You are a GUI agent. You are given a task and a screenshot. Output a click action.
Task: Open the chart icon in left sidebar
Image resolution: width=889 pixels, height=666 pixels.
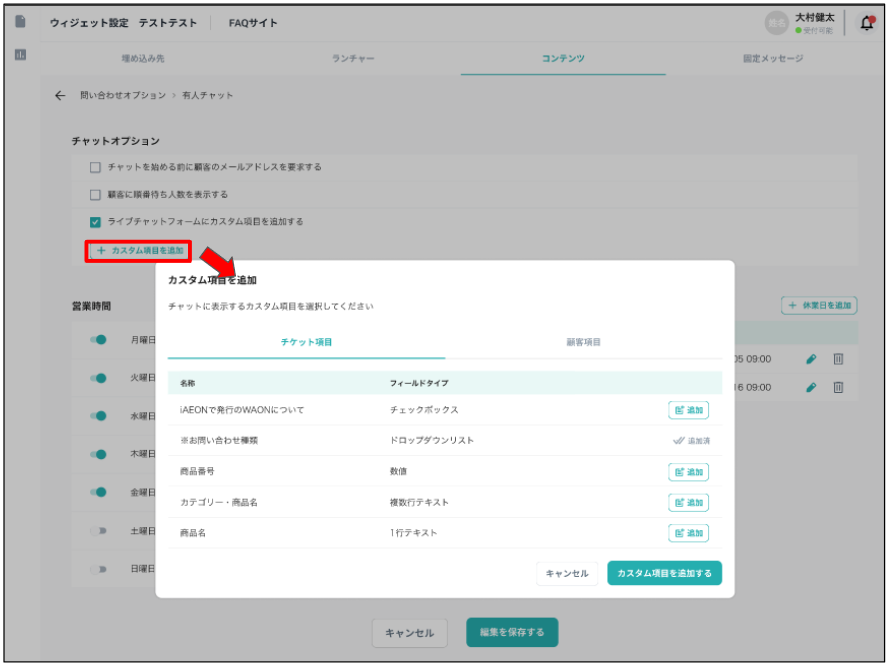coord(20,56)
